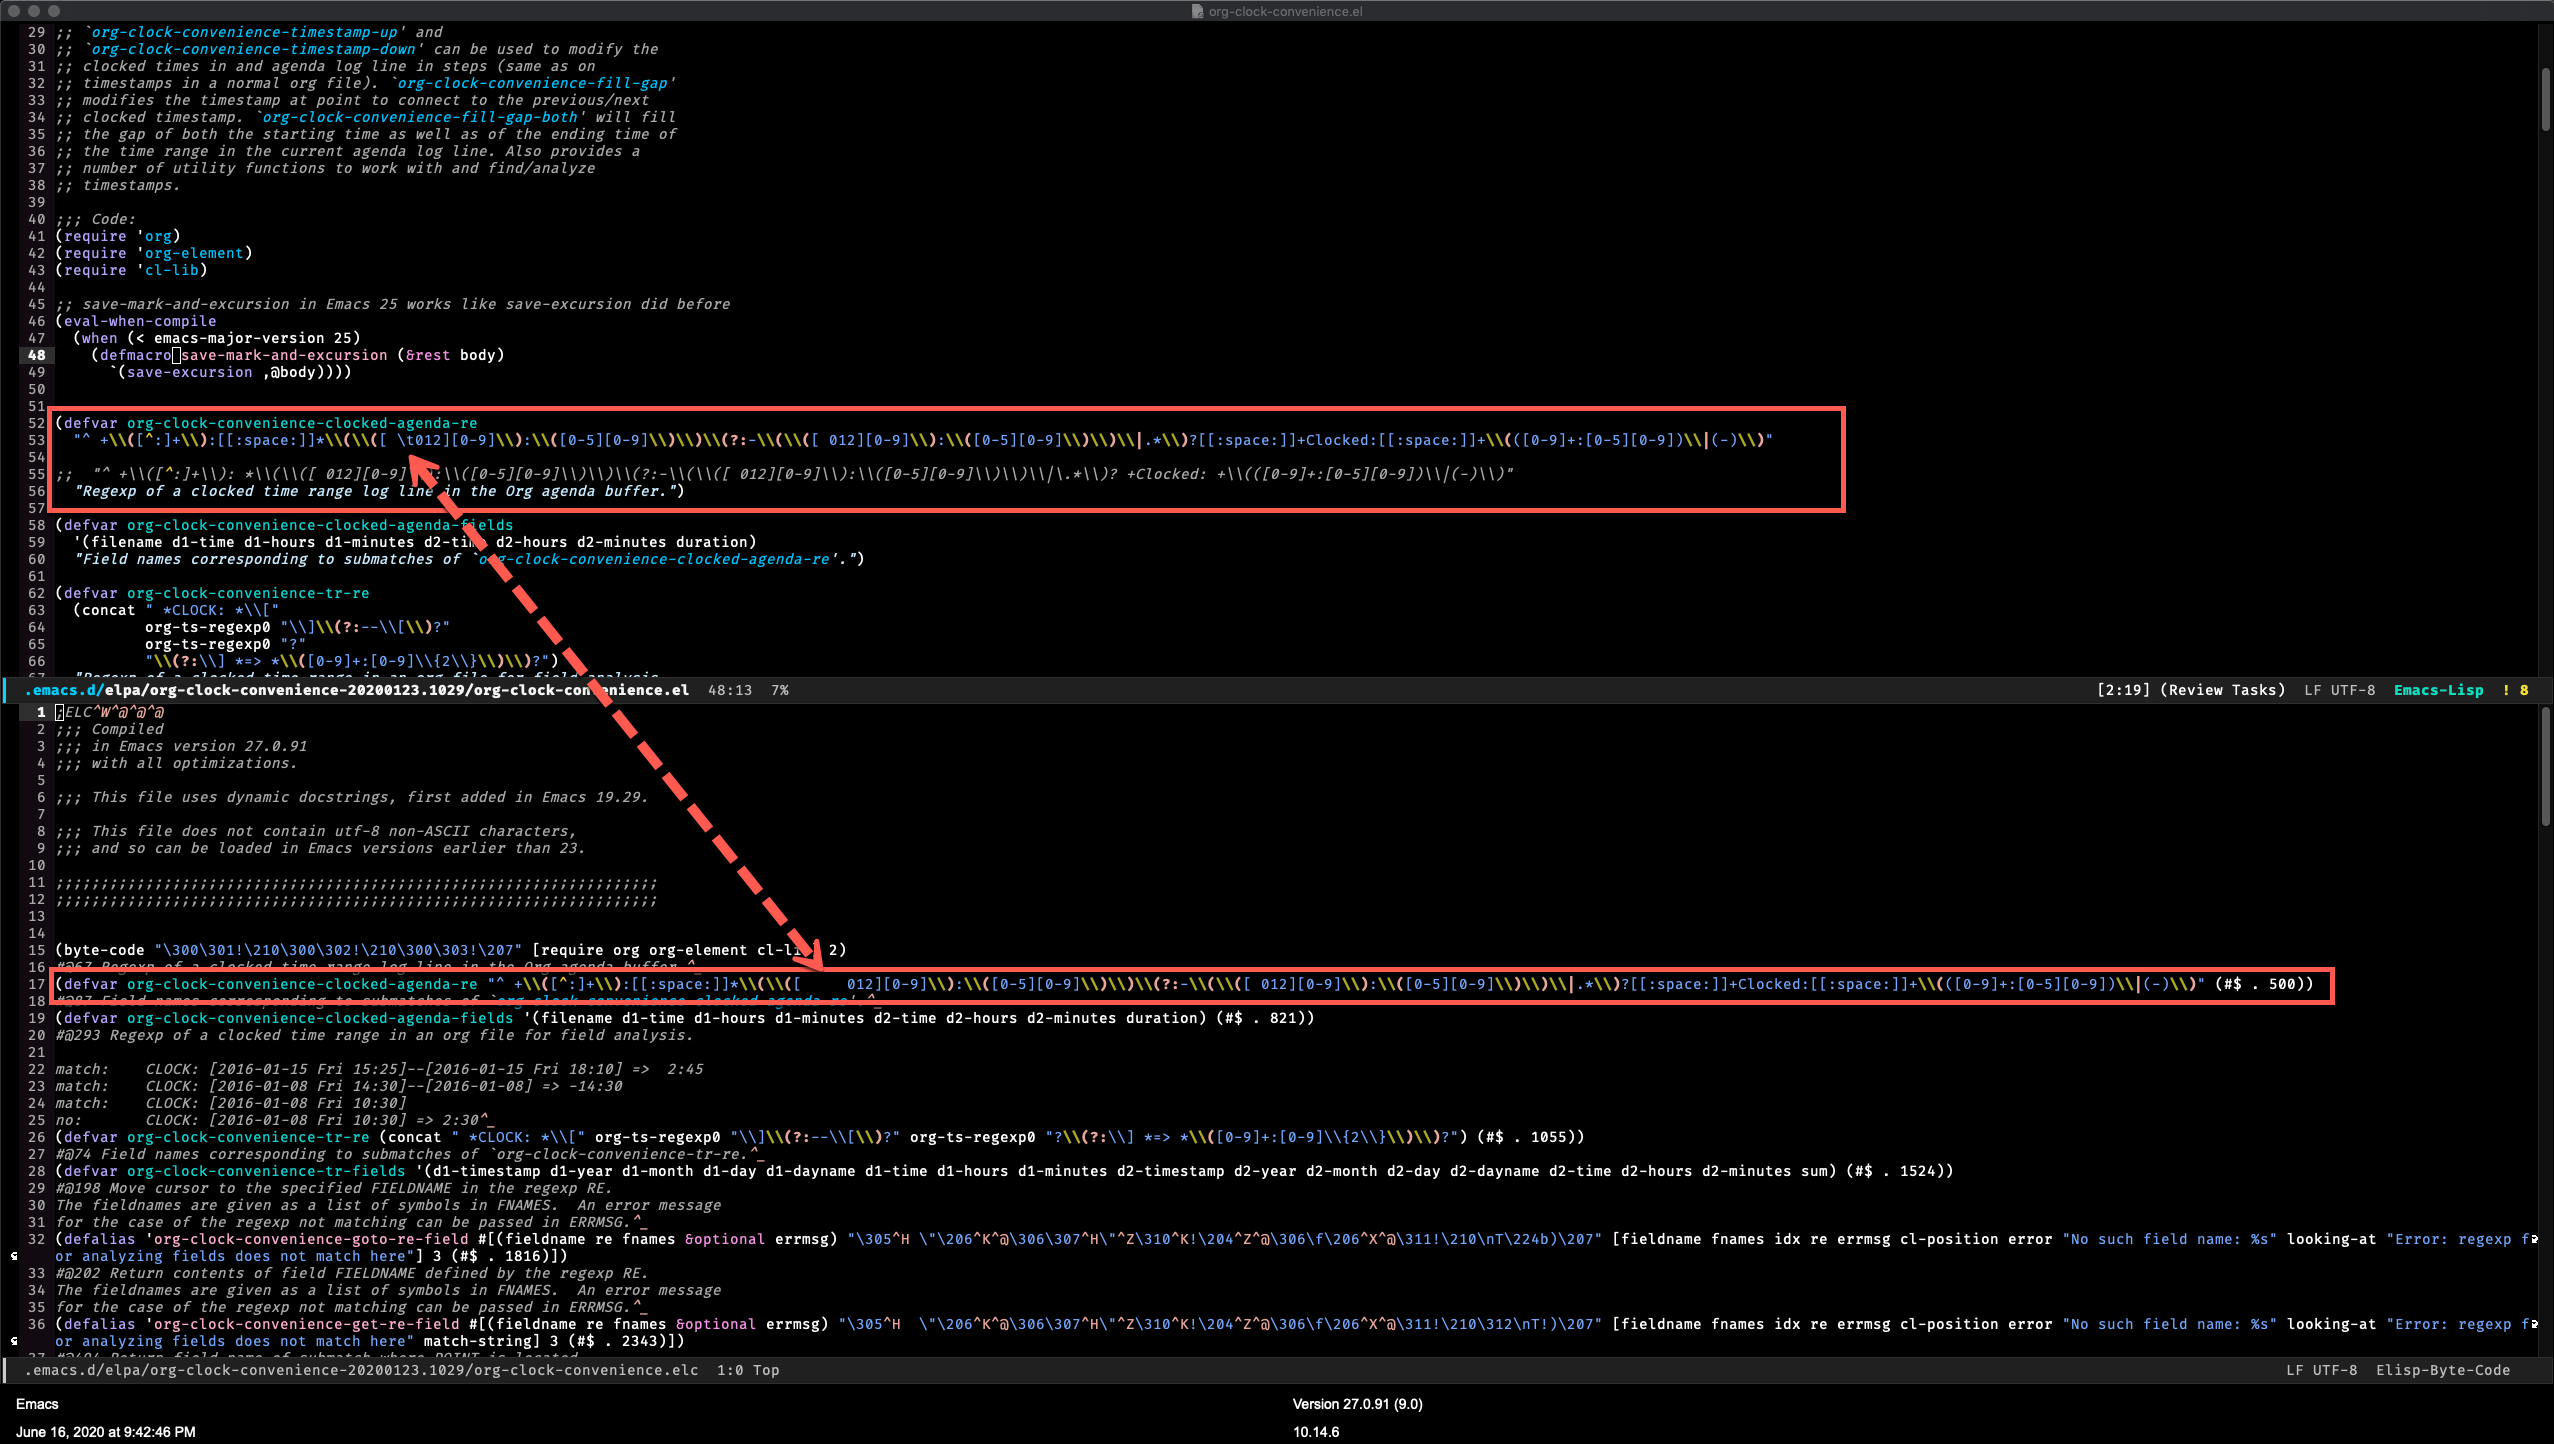
Task: Click LF UTF-8 encoding in upper modeline
Action: pyautogui.click(x=2339, y=690)
